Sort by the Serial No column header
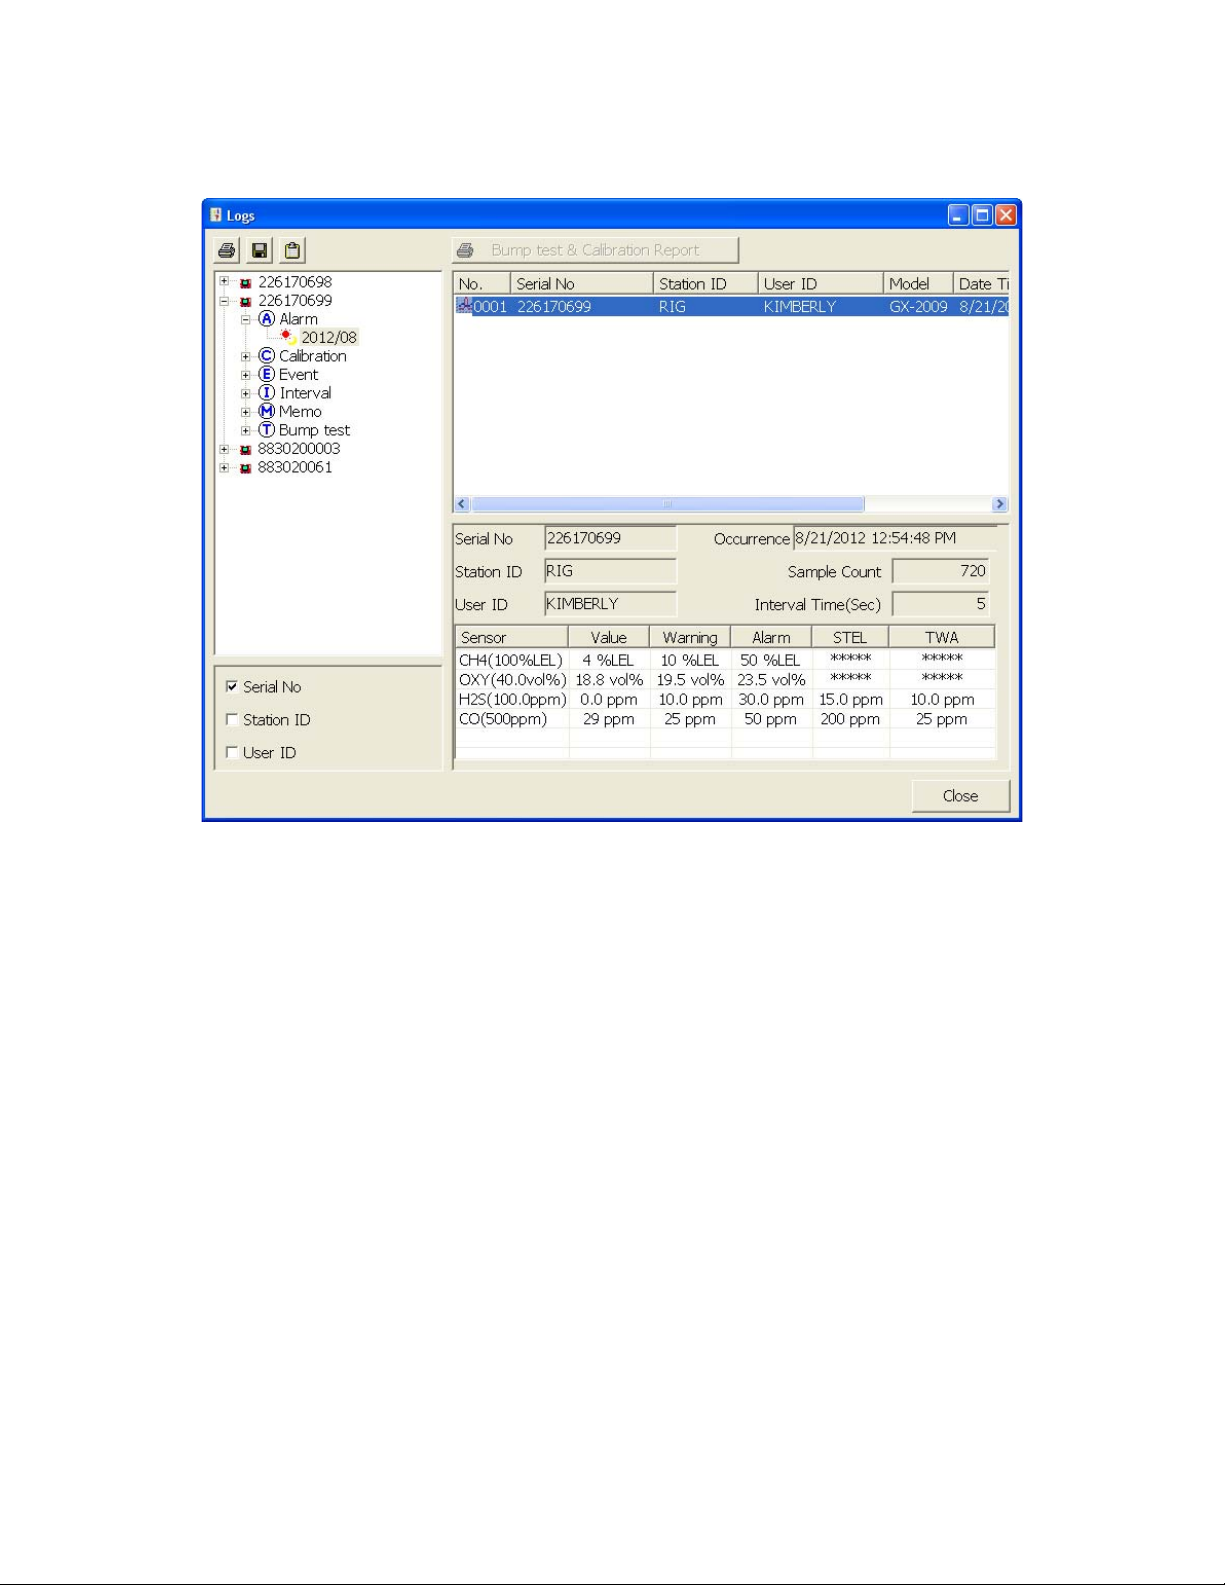Viewport: 1225px width, 1585px height. (582, 284)
